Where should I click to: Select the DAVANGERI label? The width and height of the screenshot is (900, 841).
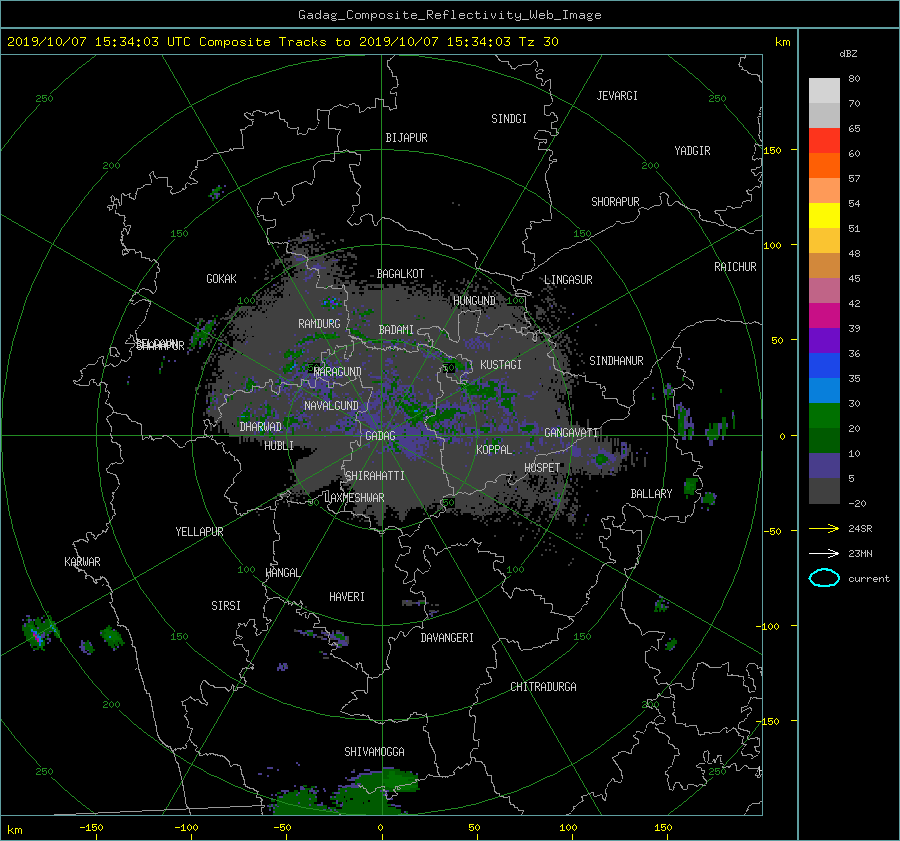pyautogui.click(x=447, y=638)
